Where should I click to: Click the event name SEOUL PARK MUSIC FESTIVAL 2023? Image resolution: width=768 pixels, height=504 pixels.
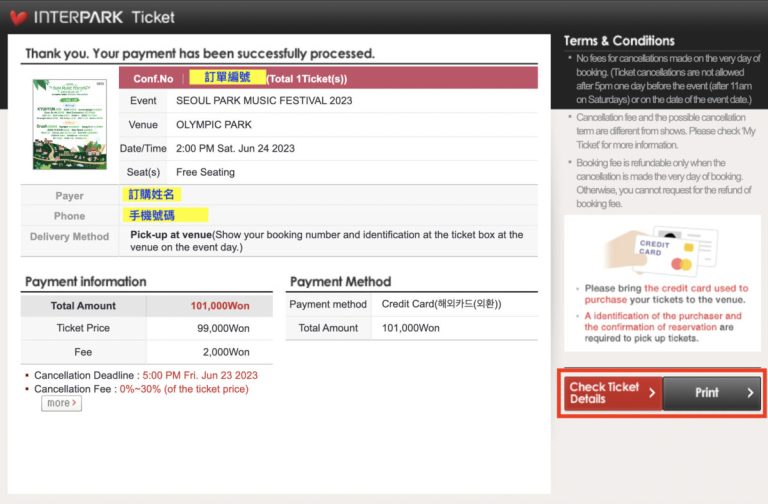(264, 101)
